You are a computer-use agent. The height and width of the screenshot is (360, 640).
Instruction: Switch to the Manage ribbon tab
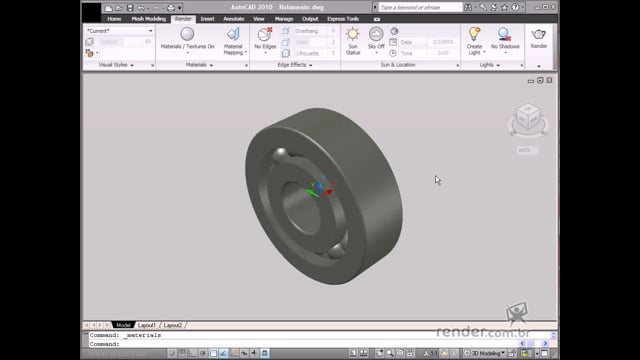284,19
